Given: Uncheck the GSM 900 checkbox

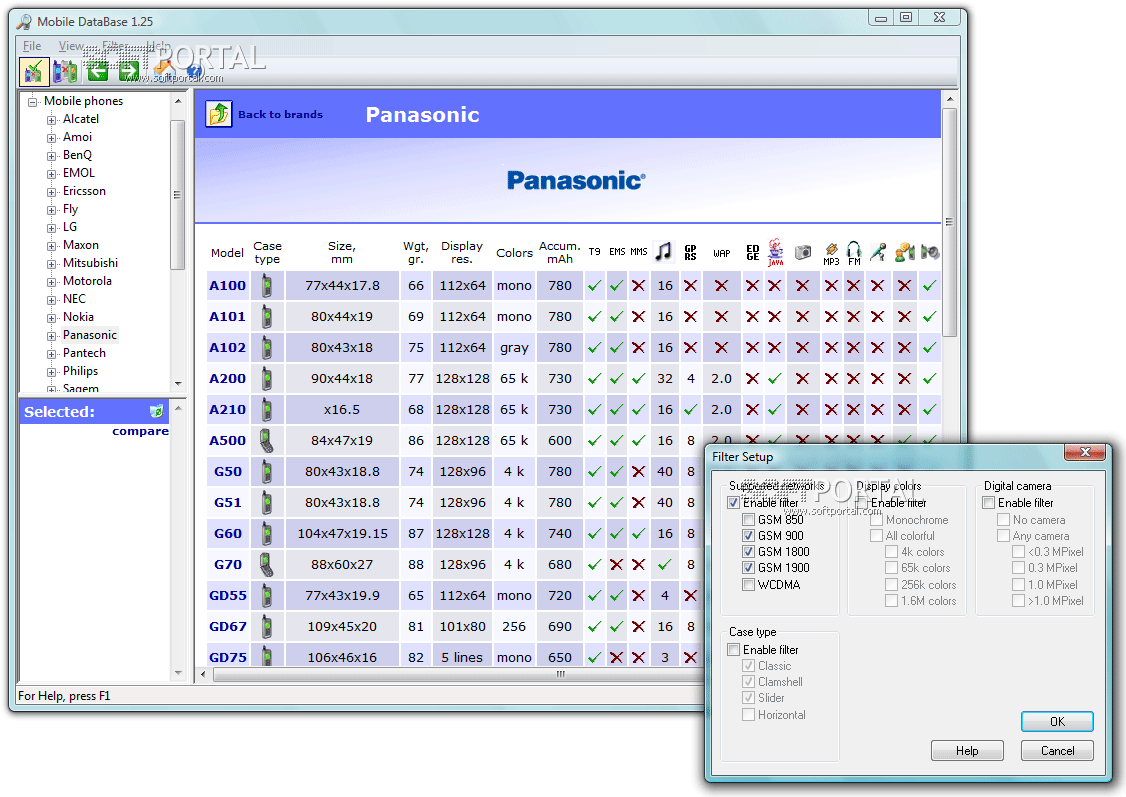Looking at the screenshot, I should [x=748, y=536].
